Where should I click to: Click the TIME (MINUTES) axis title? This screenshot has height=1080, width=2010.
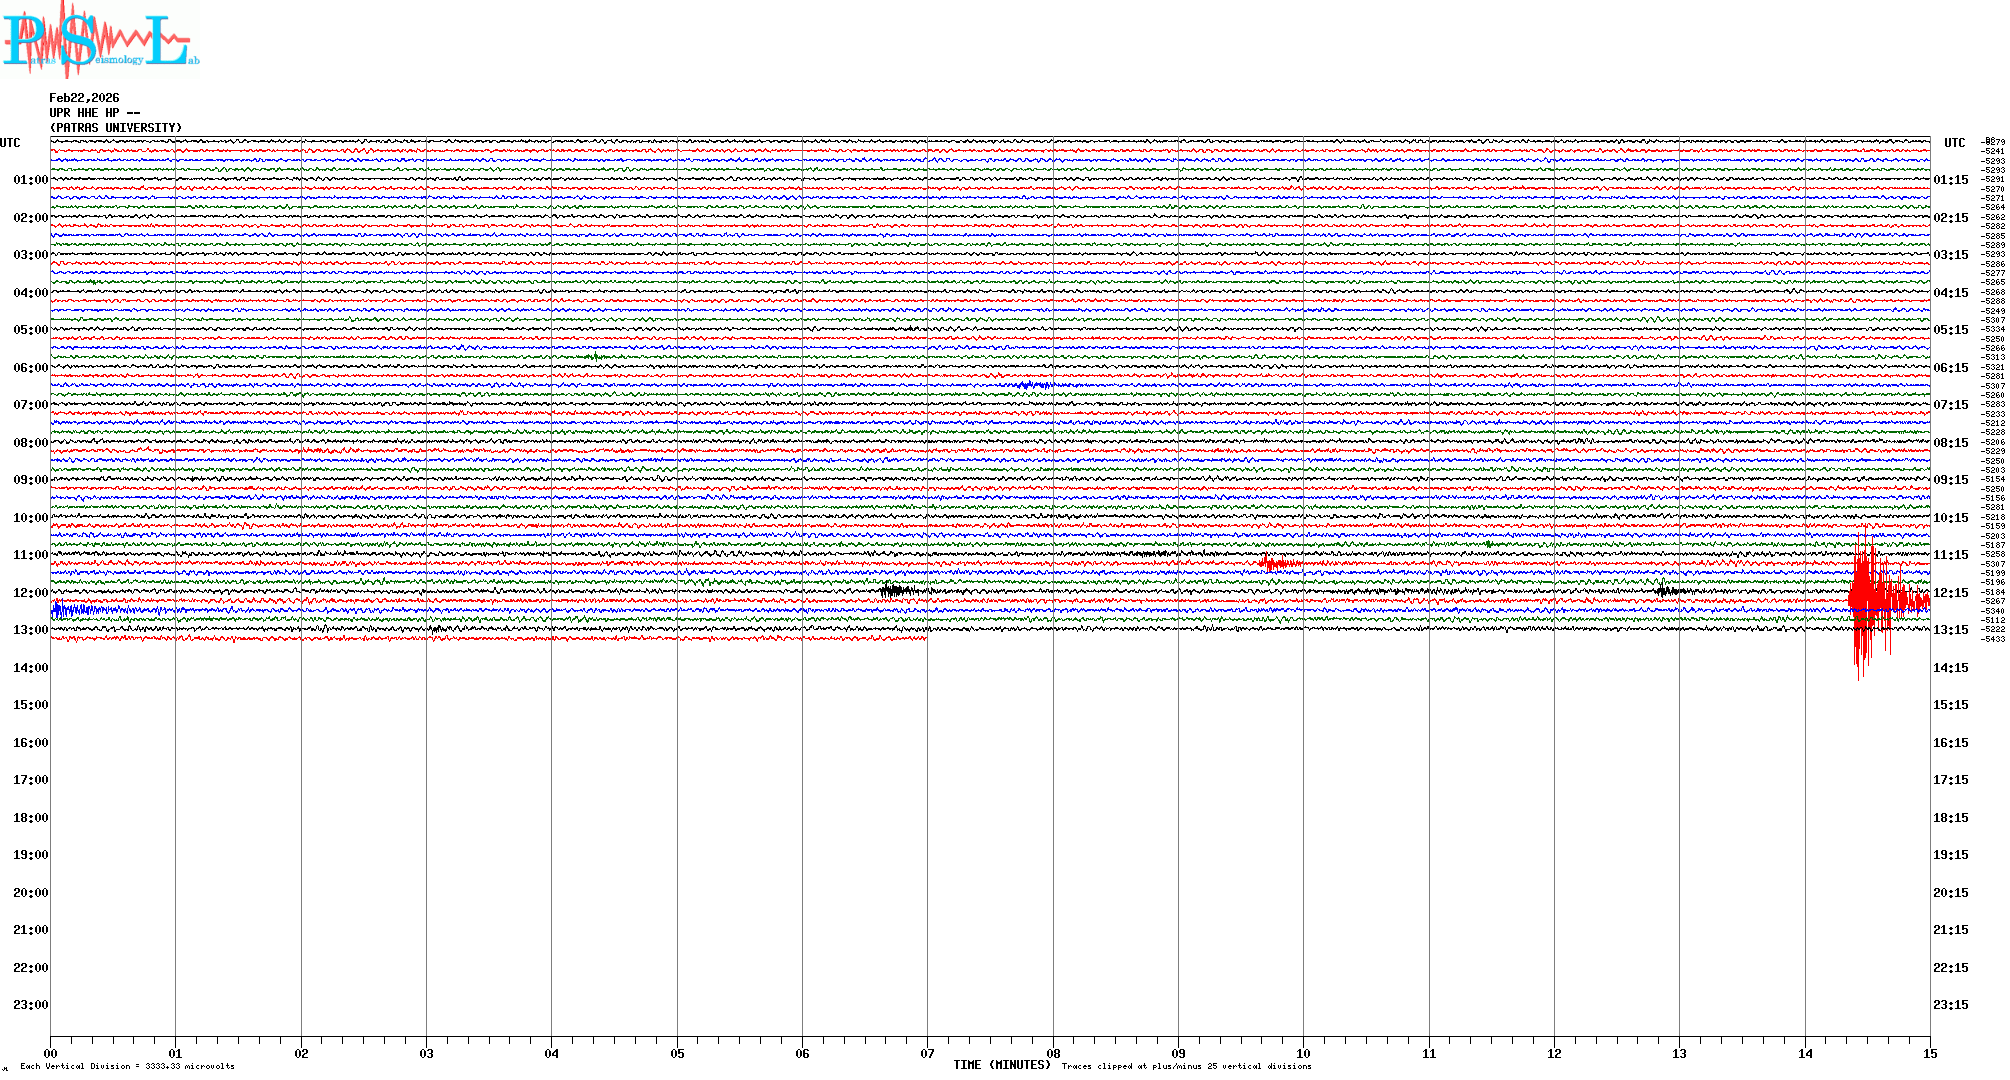pyautogui.click(x=1002, y=1065)
